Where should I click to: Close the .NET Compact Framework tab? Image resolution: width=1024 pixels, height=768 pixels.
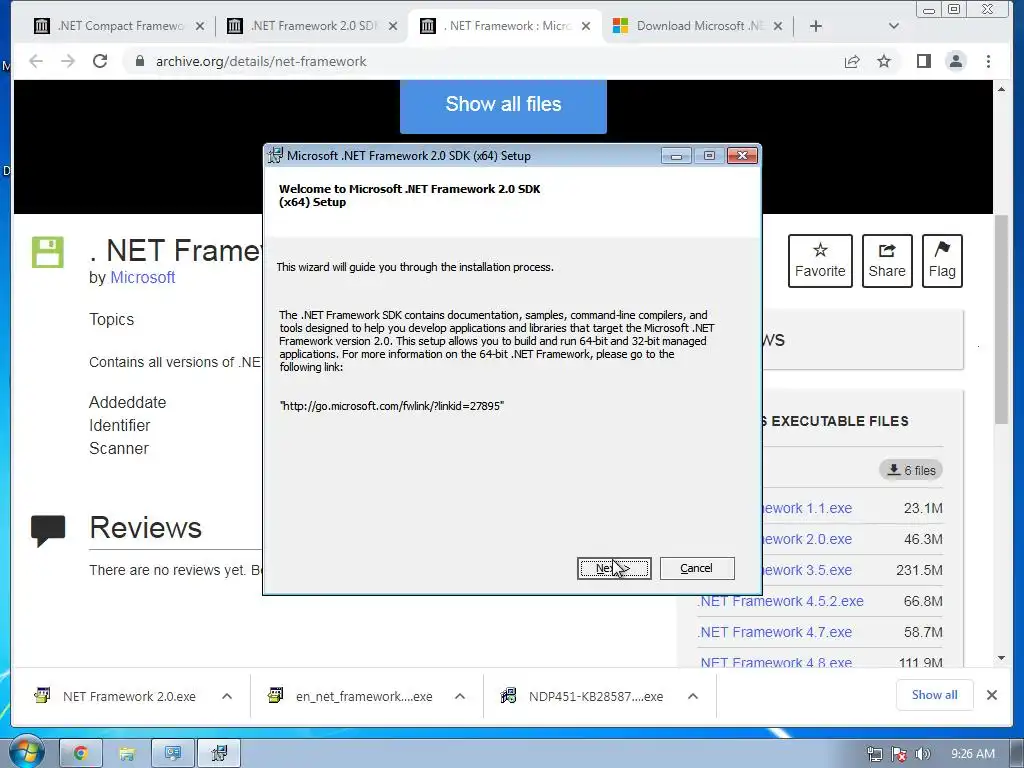pyautogui.click(x=200, y=26)
